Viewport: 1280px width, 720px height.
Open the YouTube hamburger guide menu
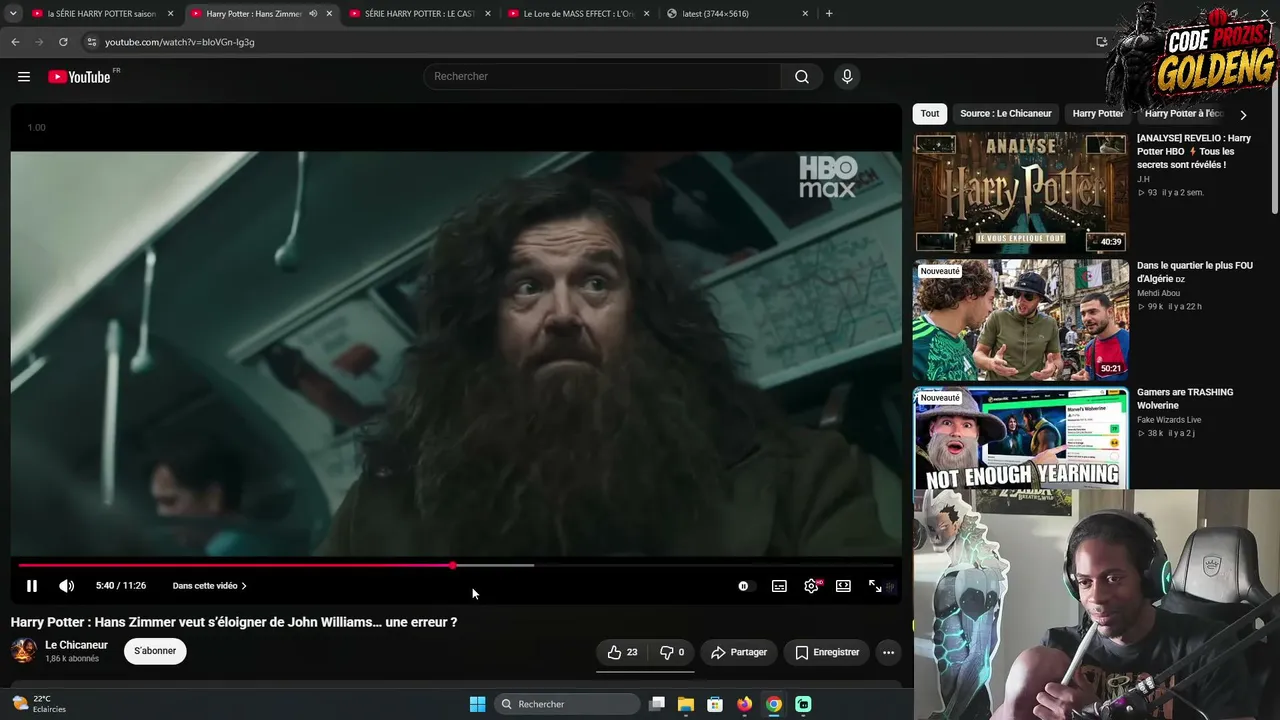point(24,77)
